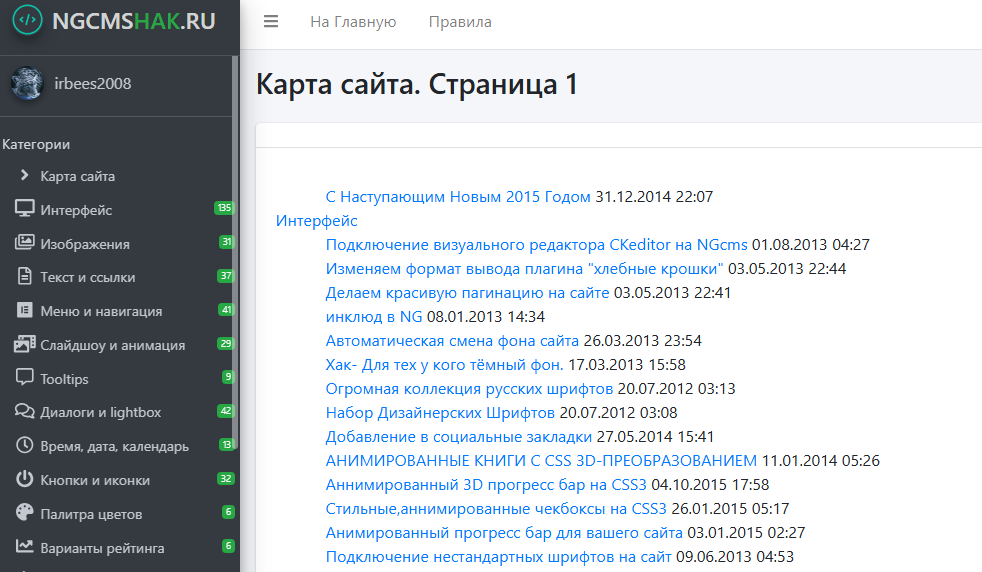Open С Наступающим Новым 2015 Годом article

pyautogui.click(x=458, y=197)
